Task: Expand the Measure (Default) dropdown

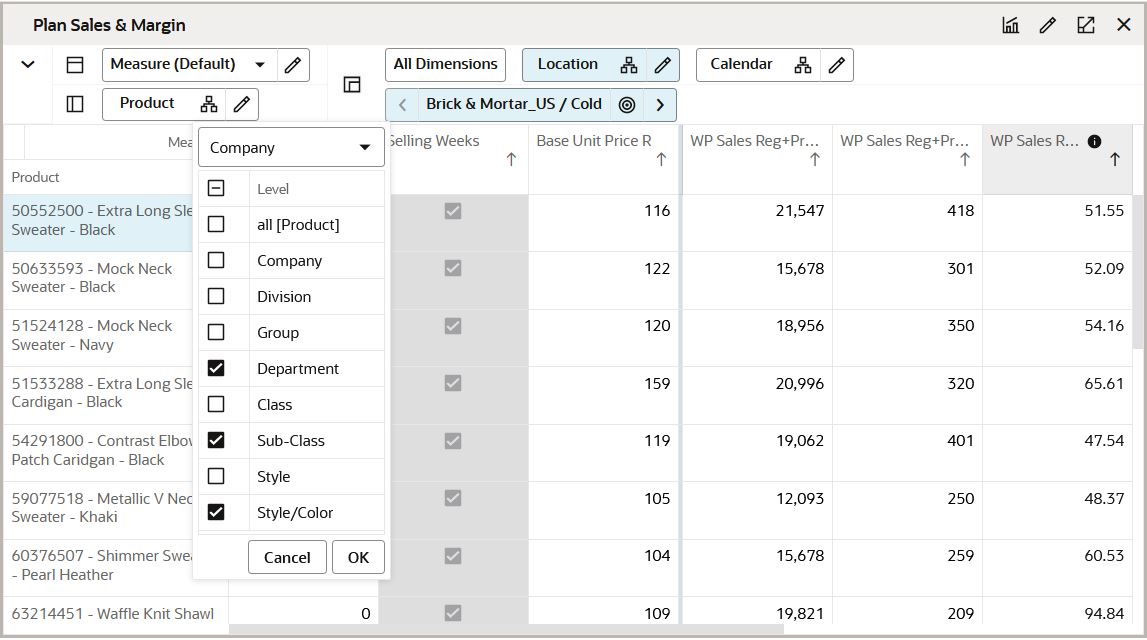Action: [261, 65]
